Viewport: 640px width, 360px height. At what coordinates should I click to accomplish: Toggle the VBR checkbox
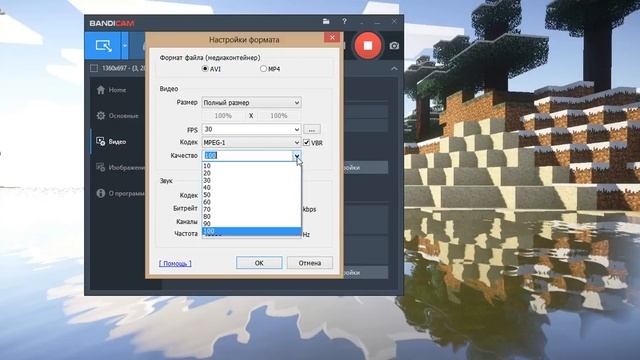pyautogui.click(x=307, y=142)
